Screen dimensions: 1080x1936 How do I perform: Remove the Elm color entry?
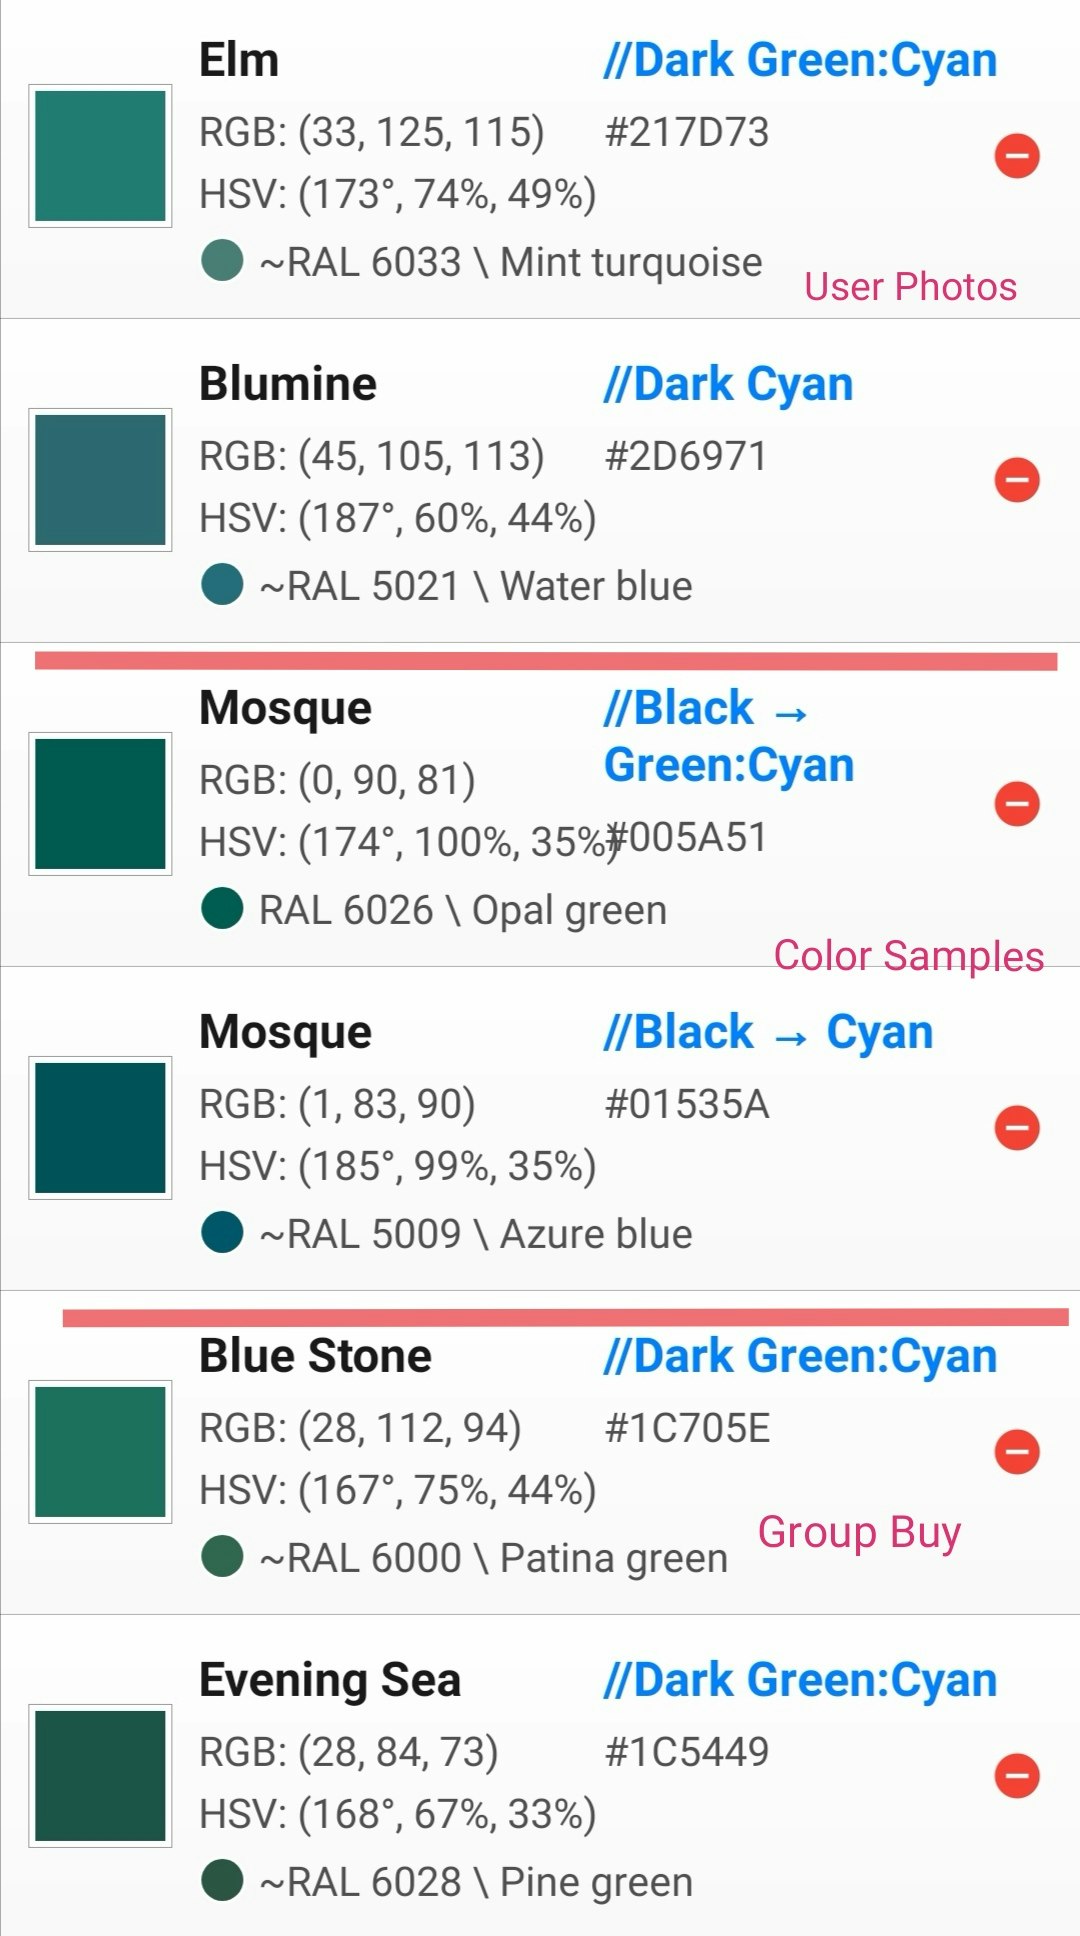click(1017, 156)
